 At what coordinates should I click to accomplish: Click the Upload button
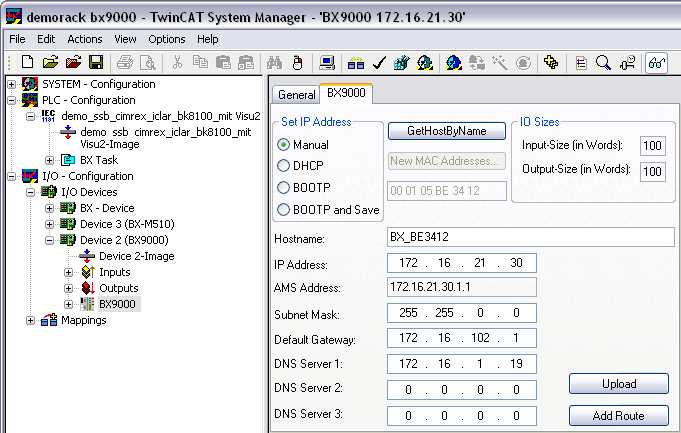pyautogui.click(x=619, y=384)
